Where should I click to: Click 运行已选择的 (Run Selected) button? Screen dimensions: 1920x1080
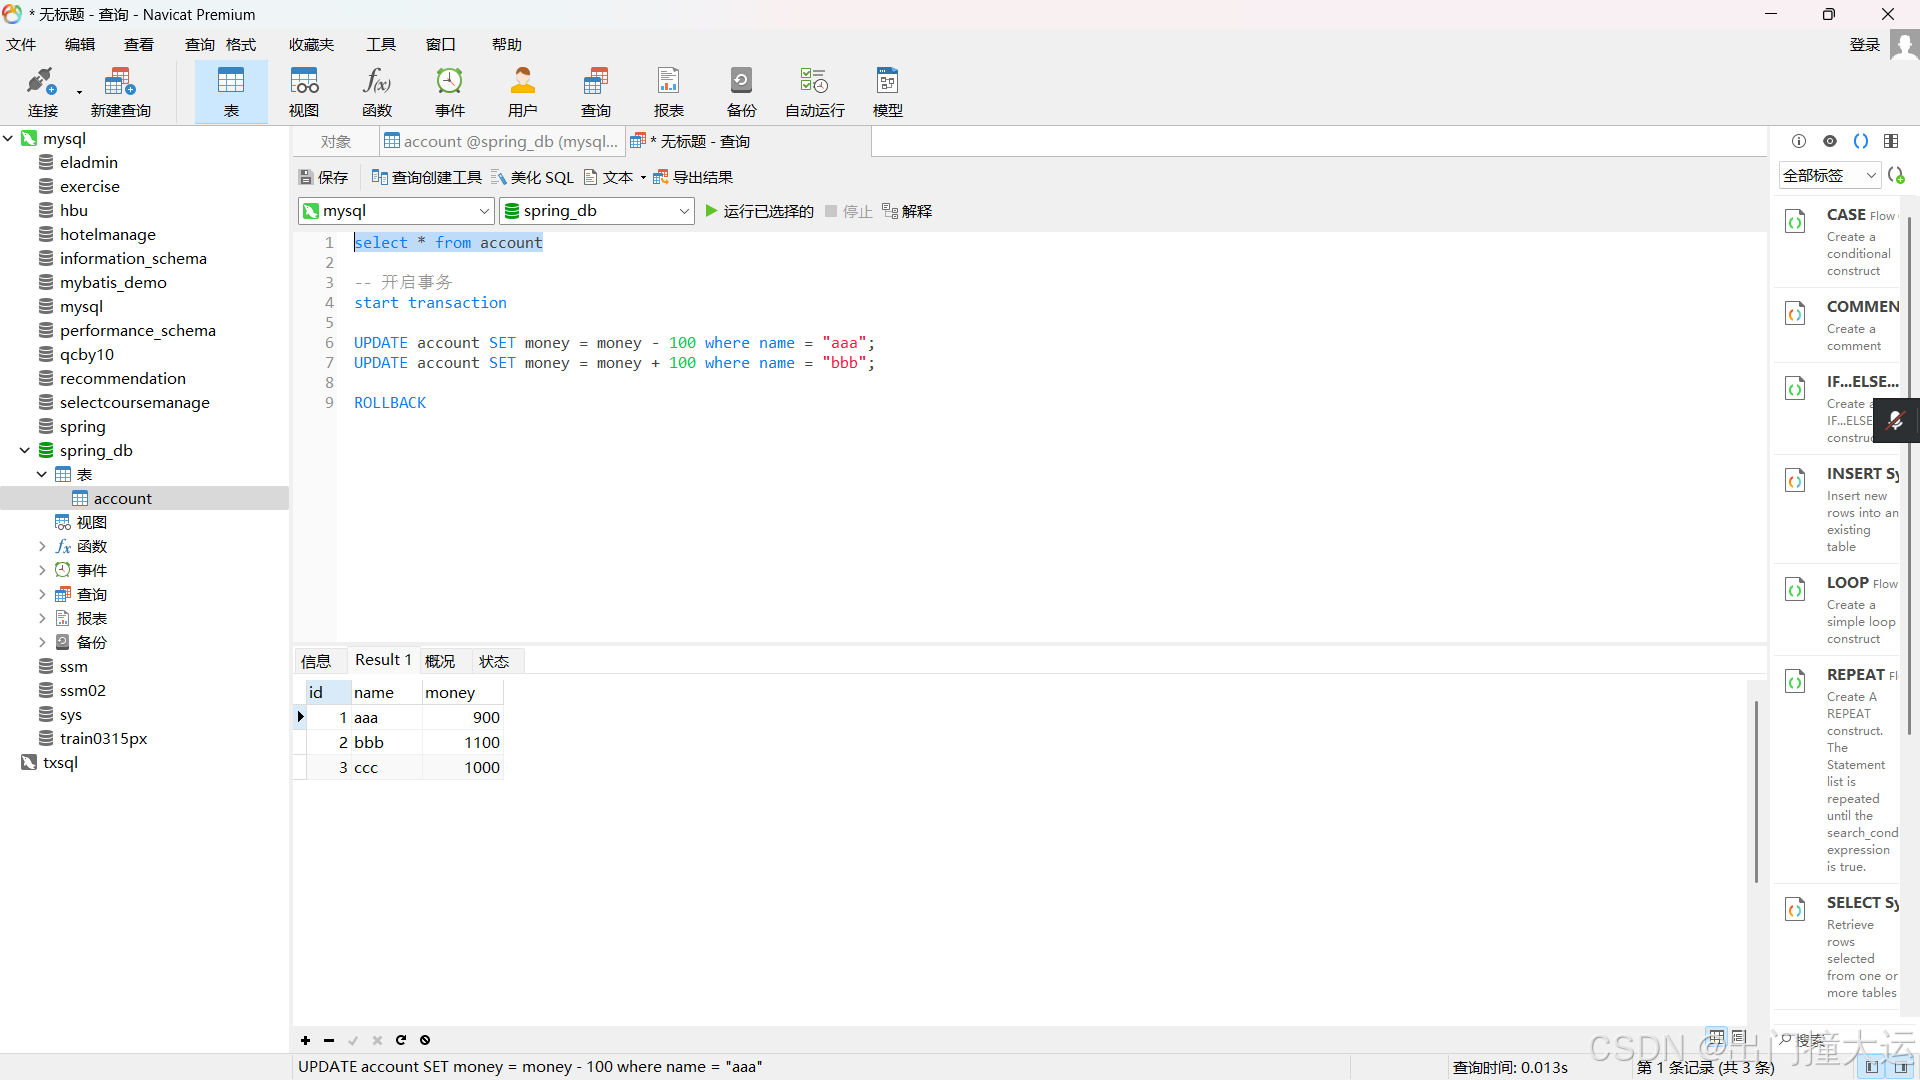pyautogui.click(x=759, y=211)
